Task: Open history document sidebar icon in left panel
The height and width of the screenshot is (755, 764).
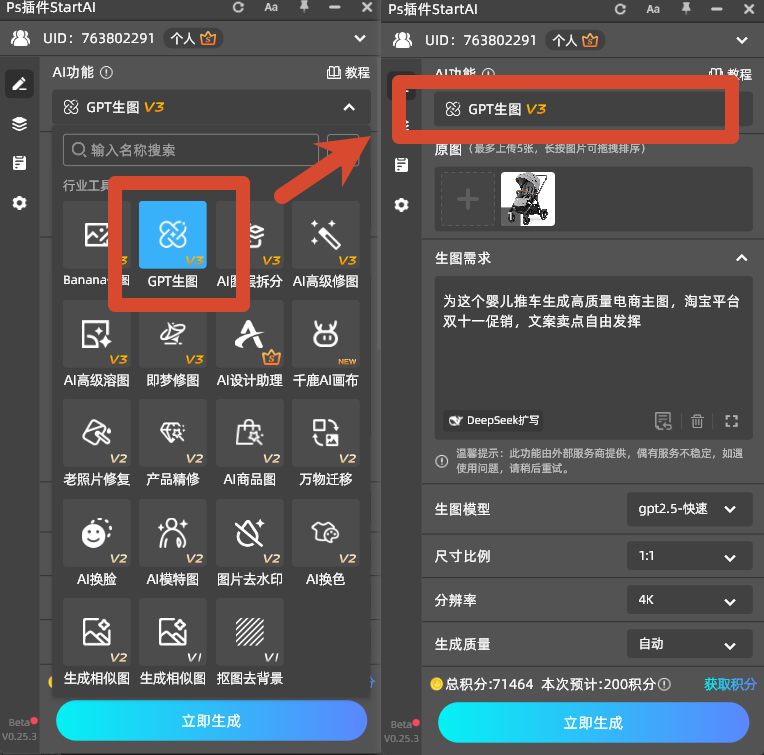Action: [x=19, y=163]
